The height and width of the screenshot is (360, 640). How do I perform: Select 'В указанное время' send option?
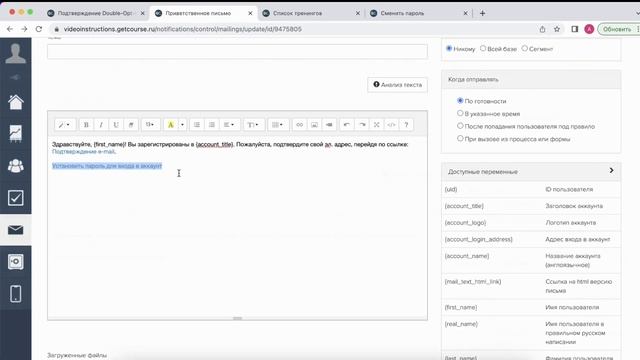click(x=460, y=113)
